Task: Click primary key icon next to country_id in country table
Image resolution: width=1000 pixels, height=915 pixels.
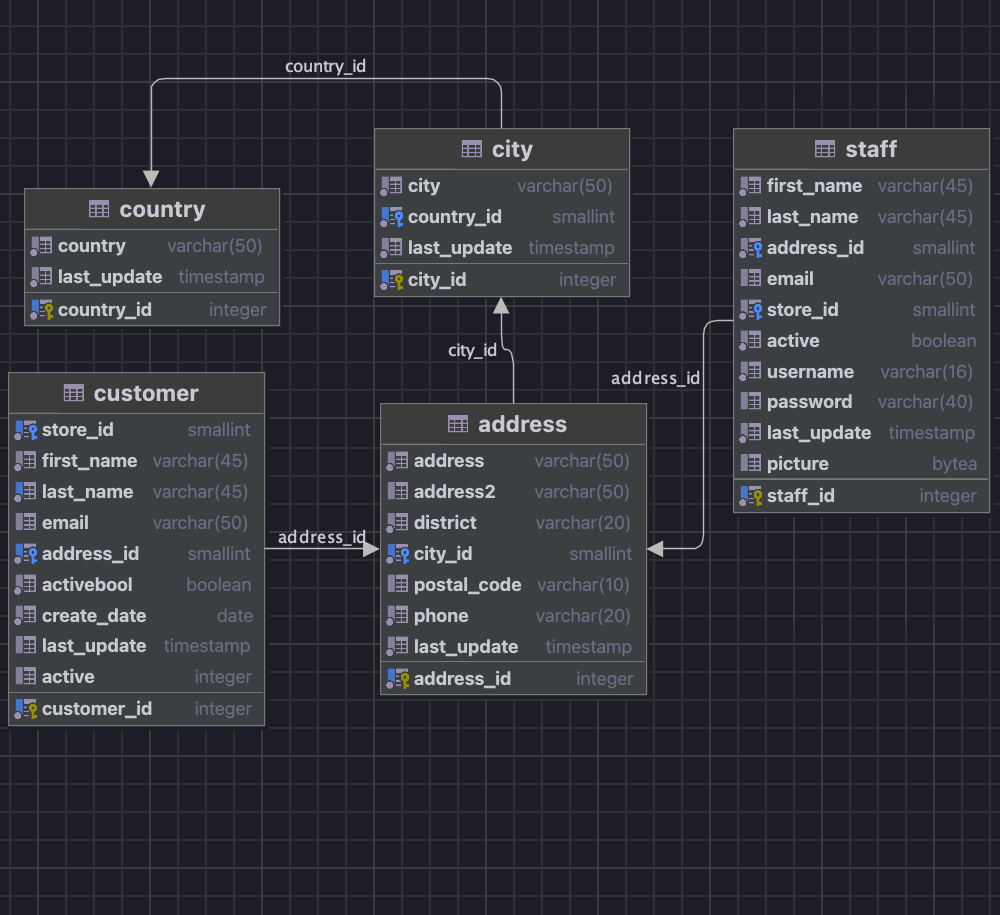Action: 41,310
